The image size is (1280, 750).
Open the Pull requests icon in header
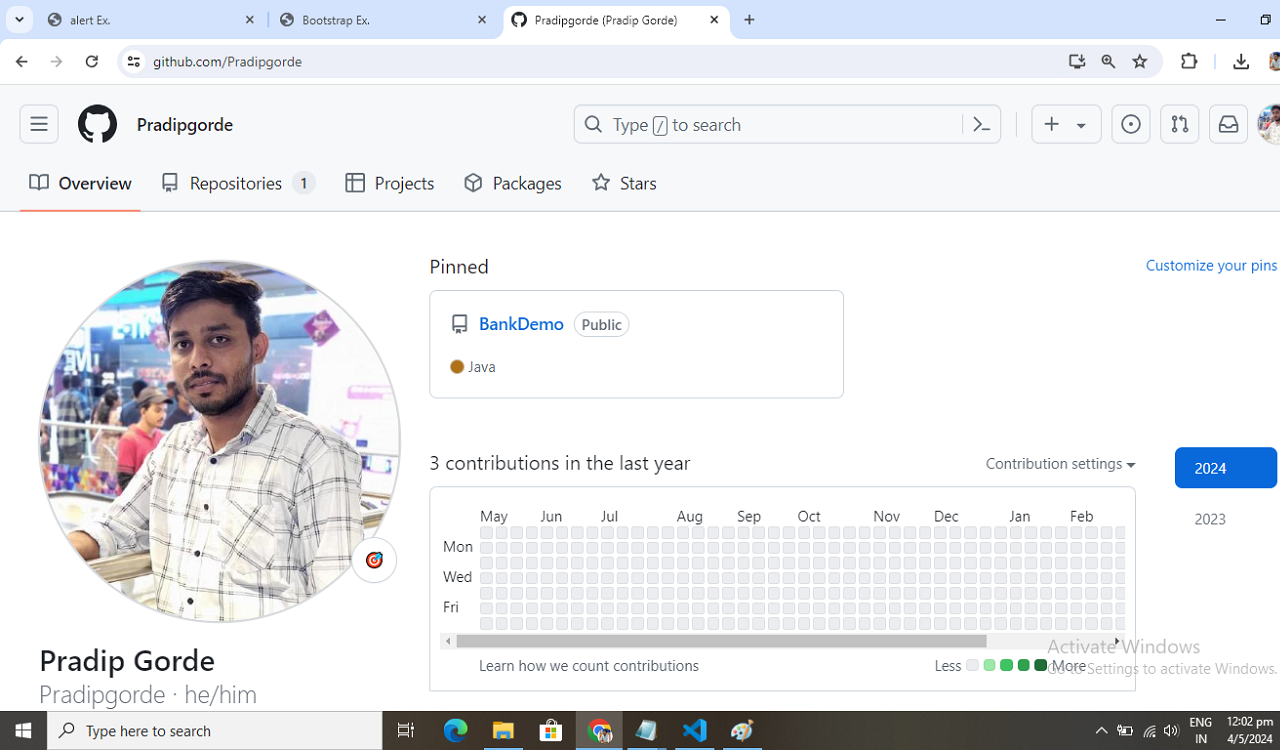click(1180, 124)
